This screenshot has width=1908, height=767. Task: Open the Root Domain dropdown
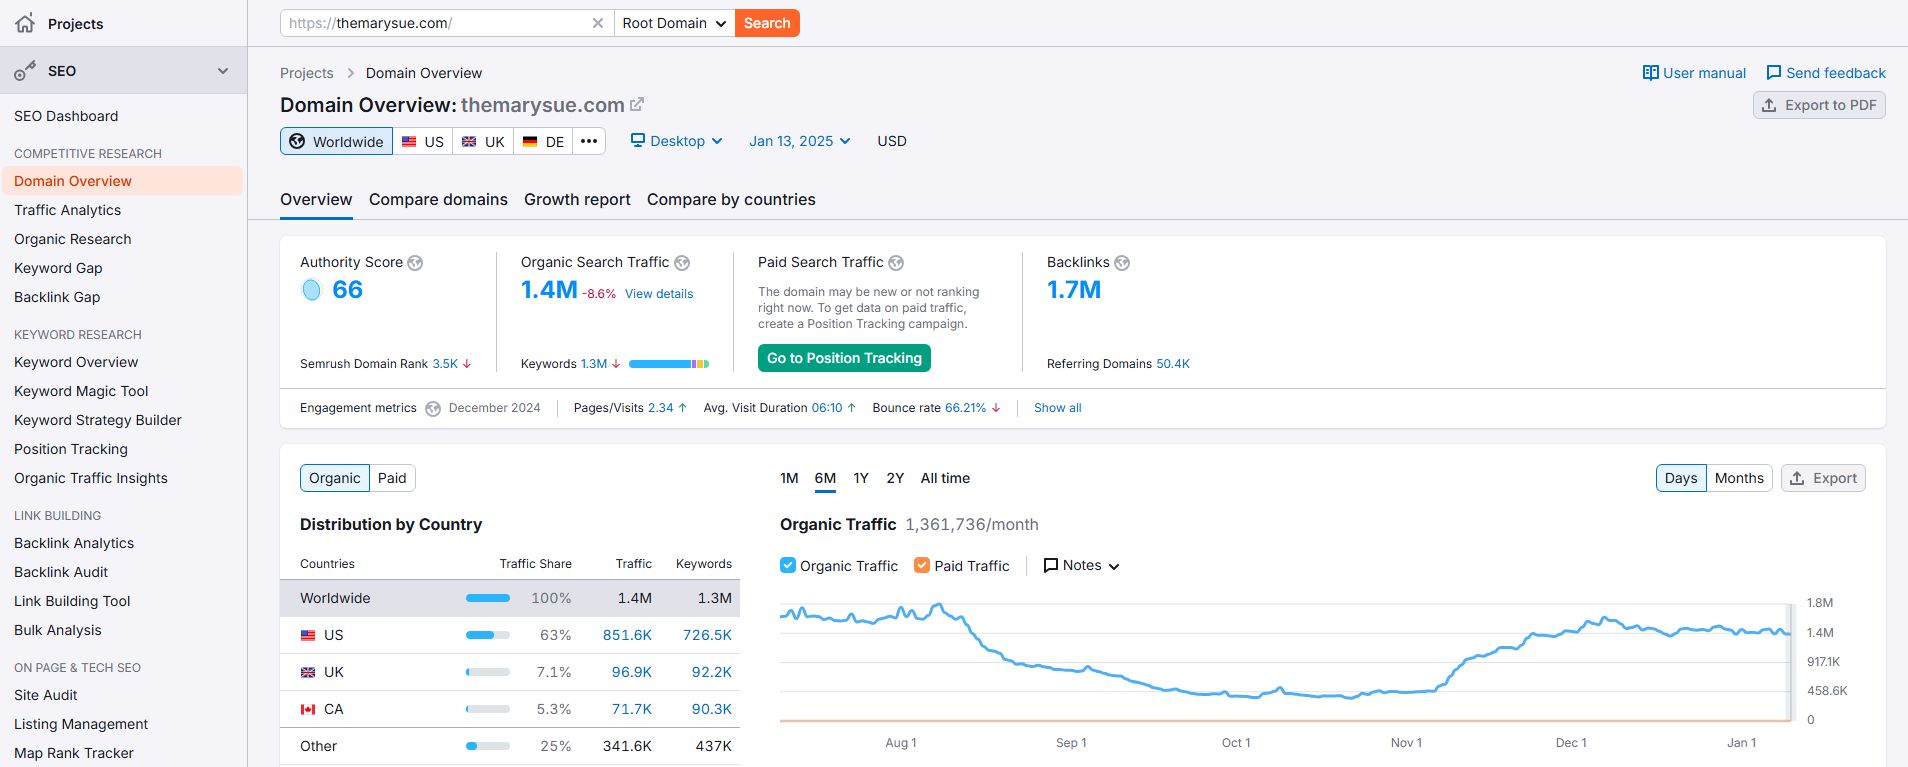[x=674, y=23]
